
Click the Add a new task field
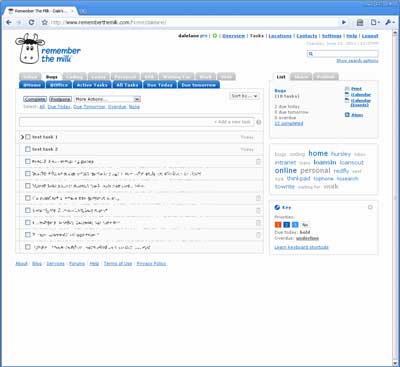(137, 122)
